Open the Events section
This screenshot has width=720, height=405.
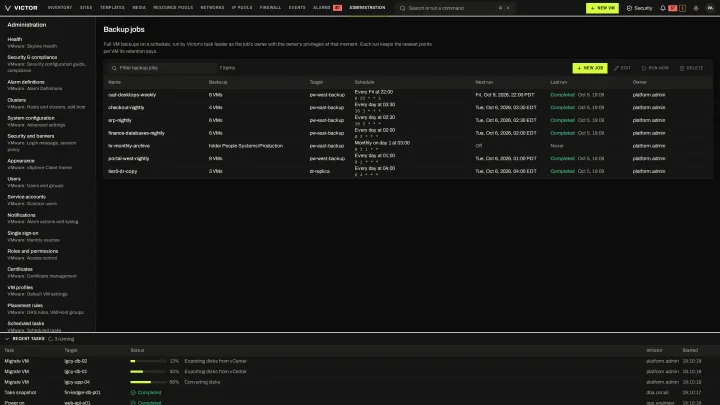pyautogui.click(x=297, y=8)
